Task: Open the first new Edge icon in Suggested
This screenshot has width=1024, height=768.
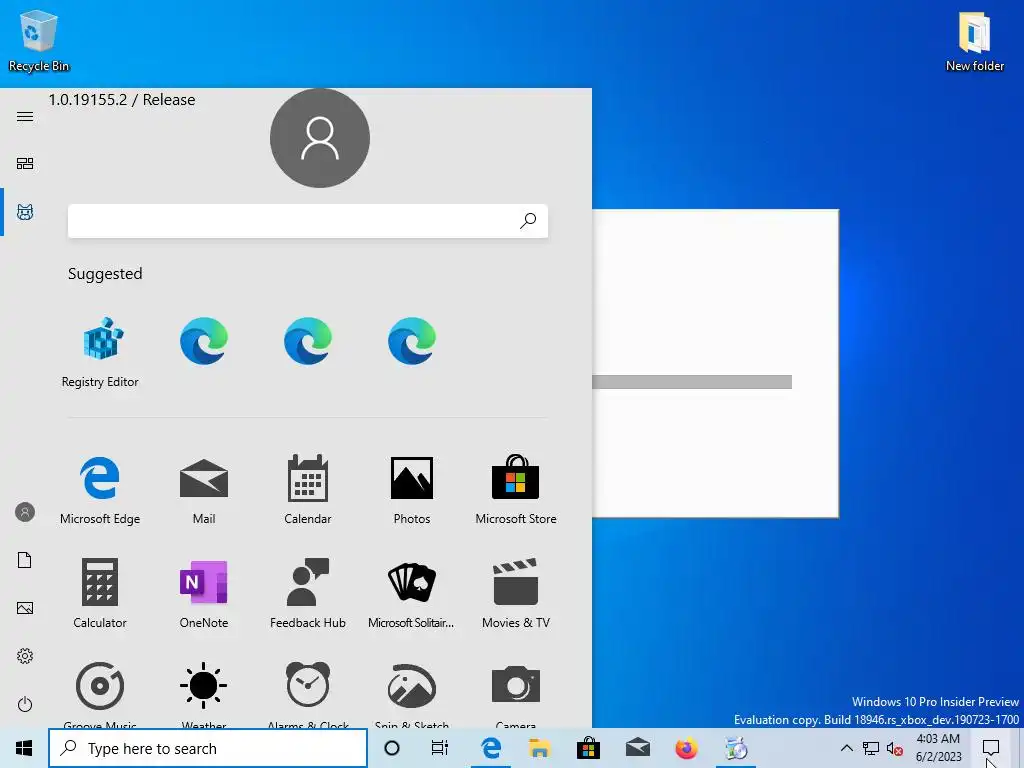Action: [x=204, y=341]
